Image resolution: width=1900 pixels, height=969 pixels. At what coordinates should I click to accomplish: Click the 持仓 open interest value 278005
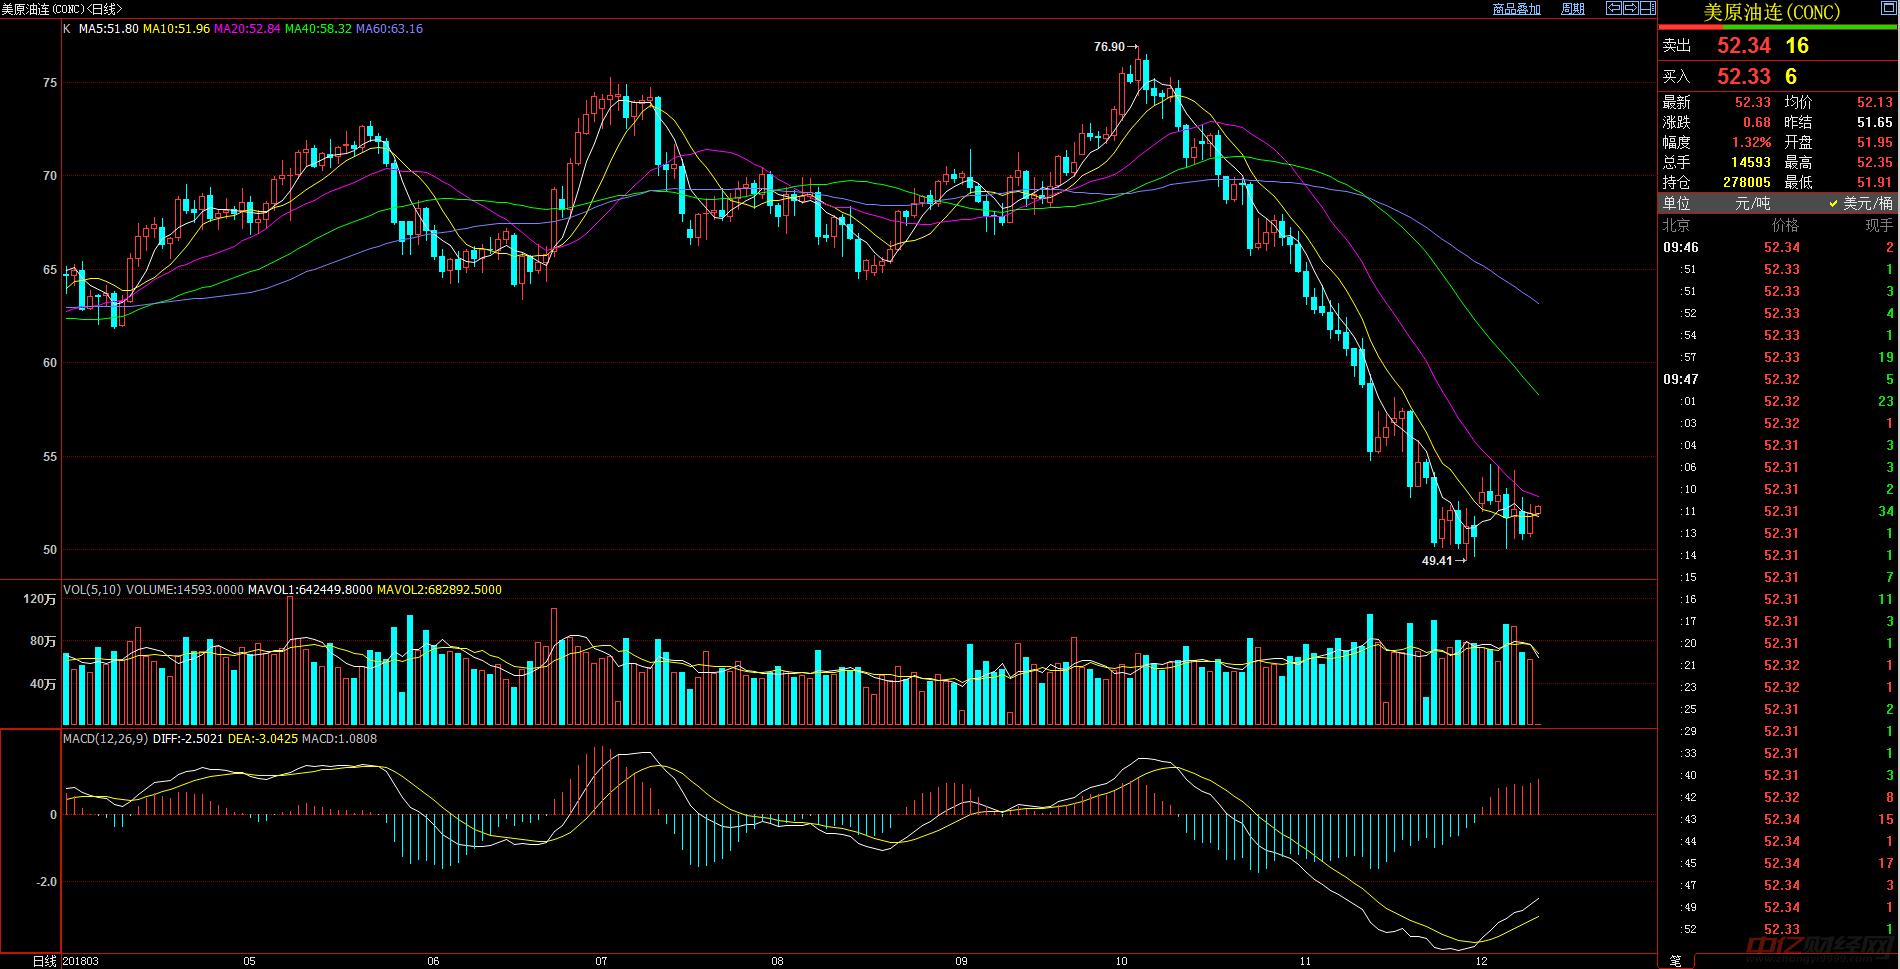tap(1746, 182)
